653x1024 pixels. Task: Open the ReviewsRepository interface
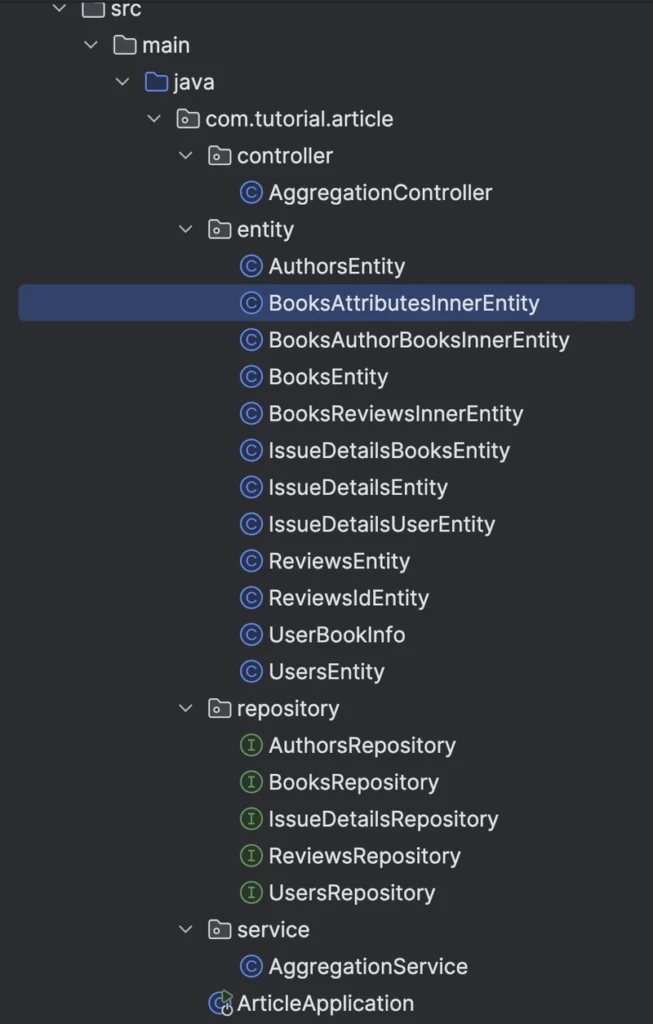click(x=364, y=856)
